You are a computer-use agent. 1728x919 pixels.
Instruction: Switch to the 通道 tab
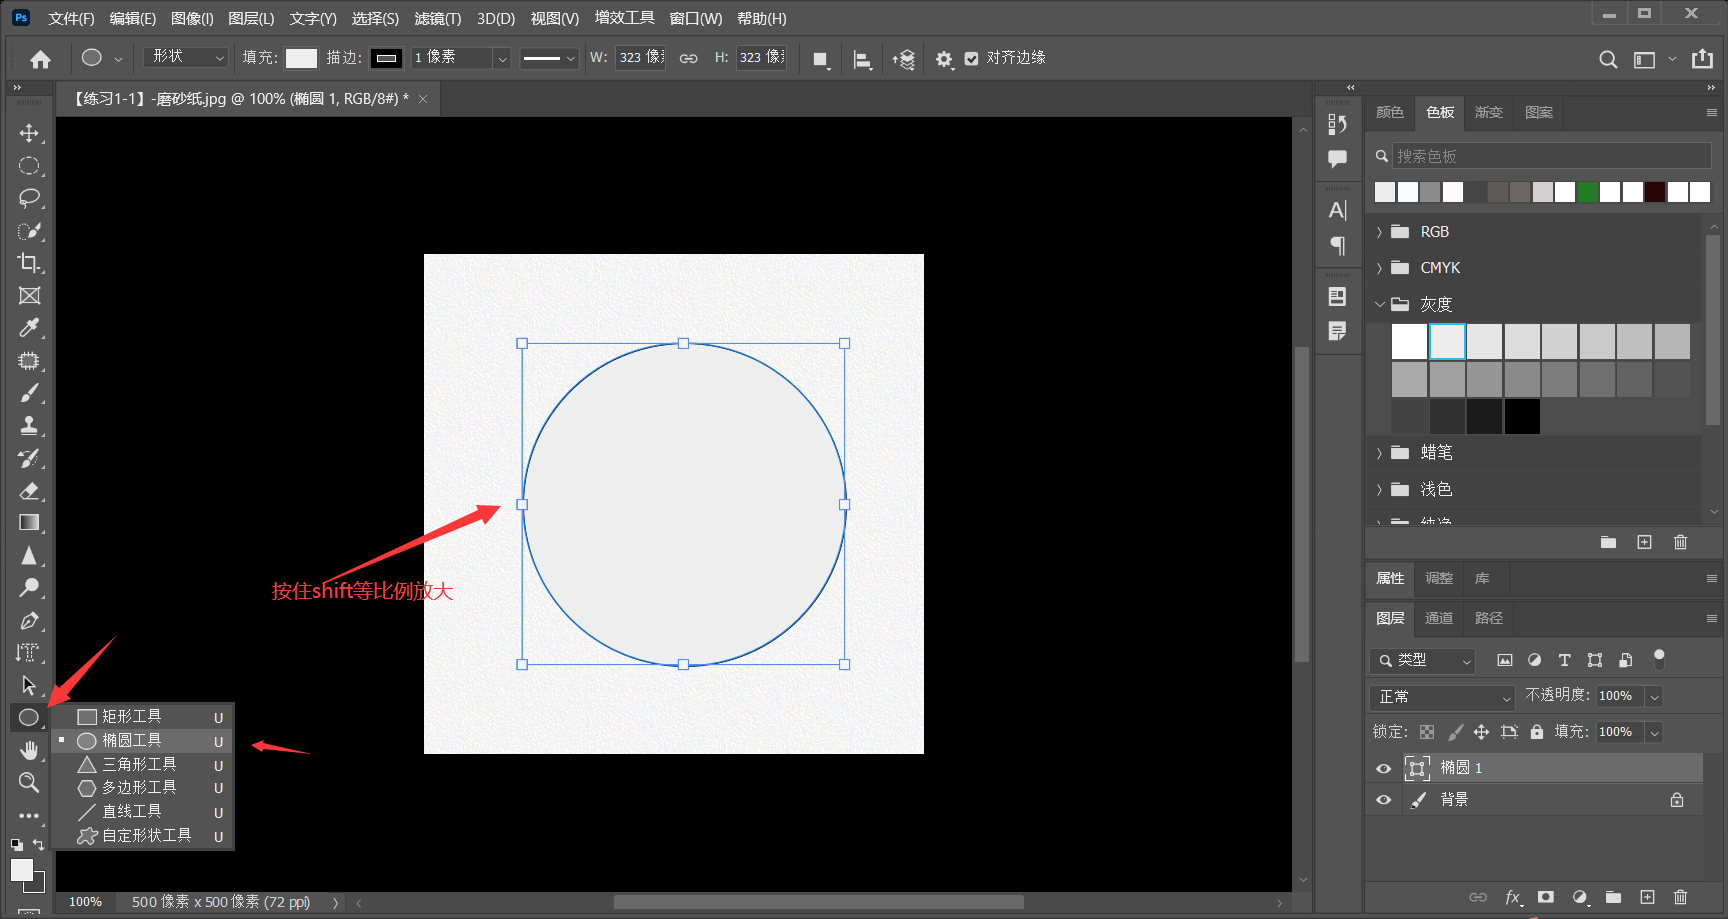tap(1439, 618)
